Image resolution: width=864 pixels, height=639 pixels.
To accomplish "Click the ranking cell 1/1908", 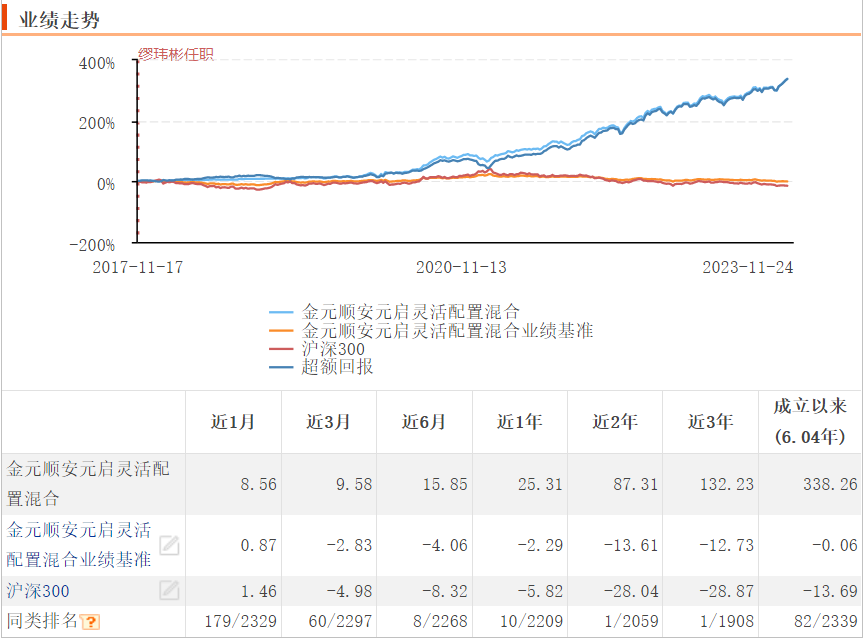I will (727, 621).
